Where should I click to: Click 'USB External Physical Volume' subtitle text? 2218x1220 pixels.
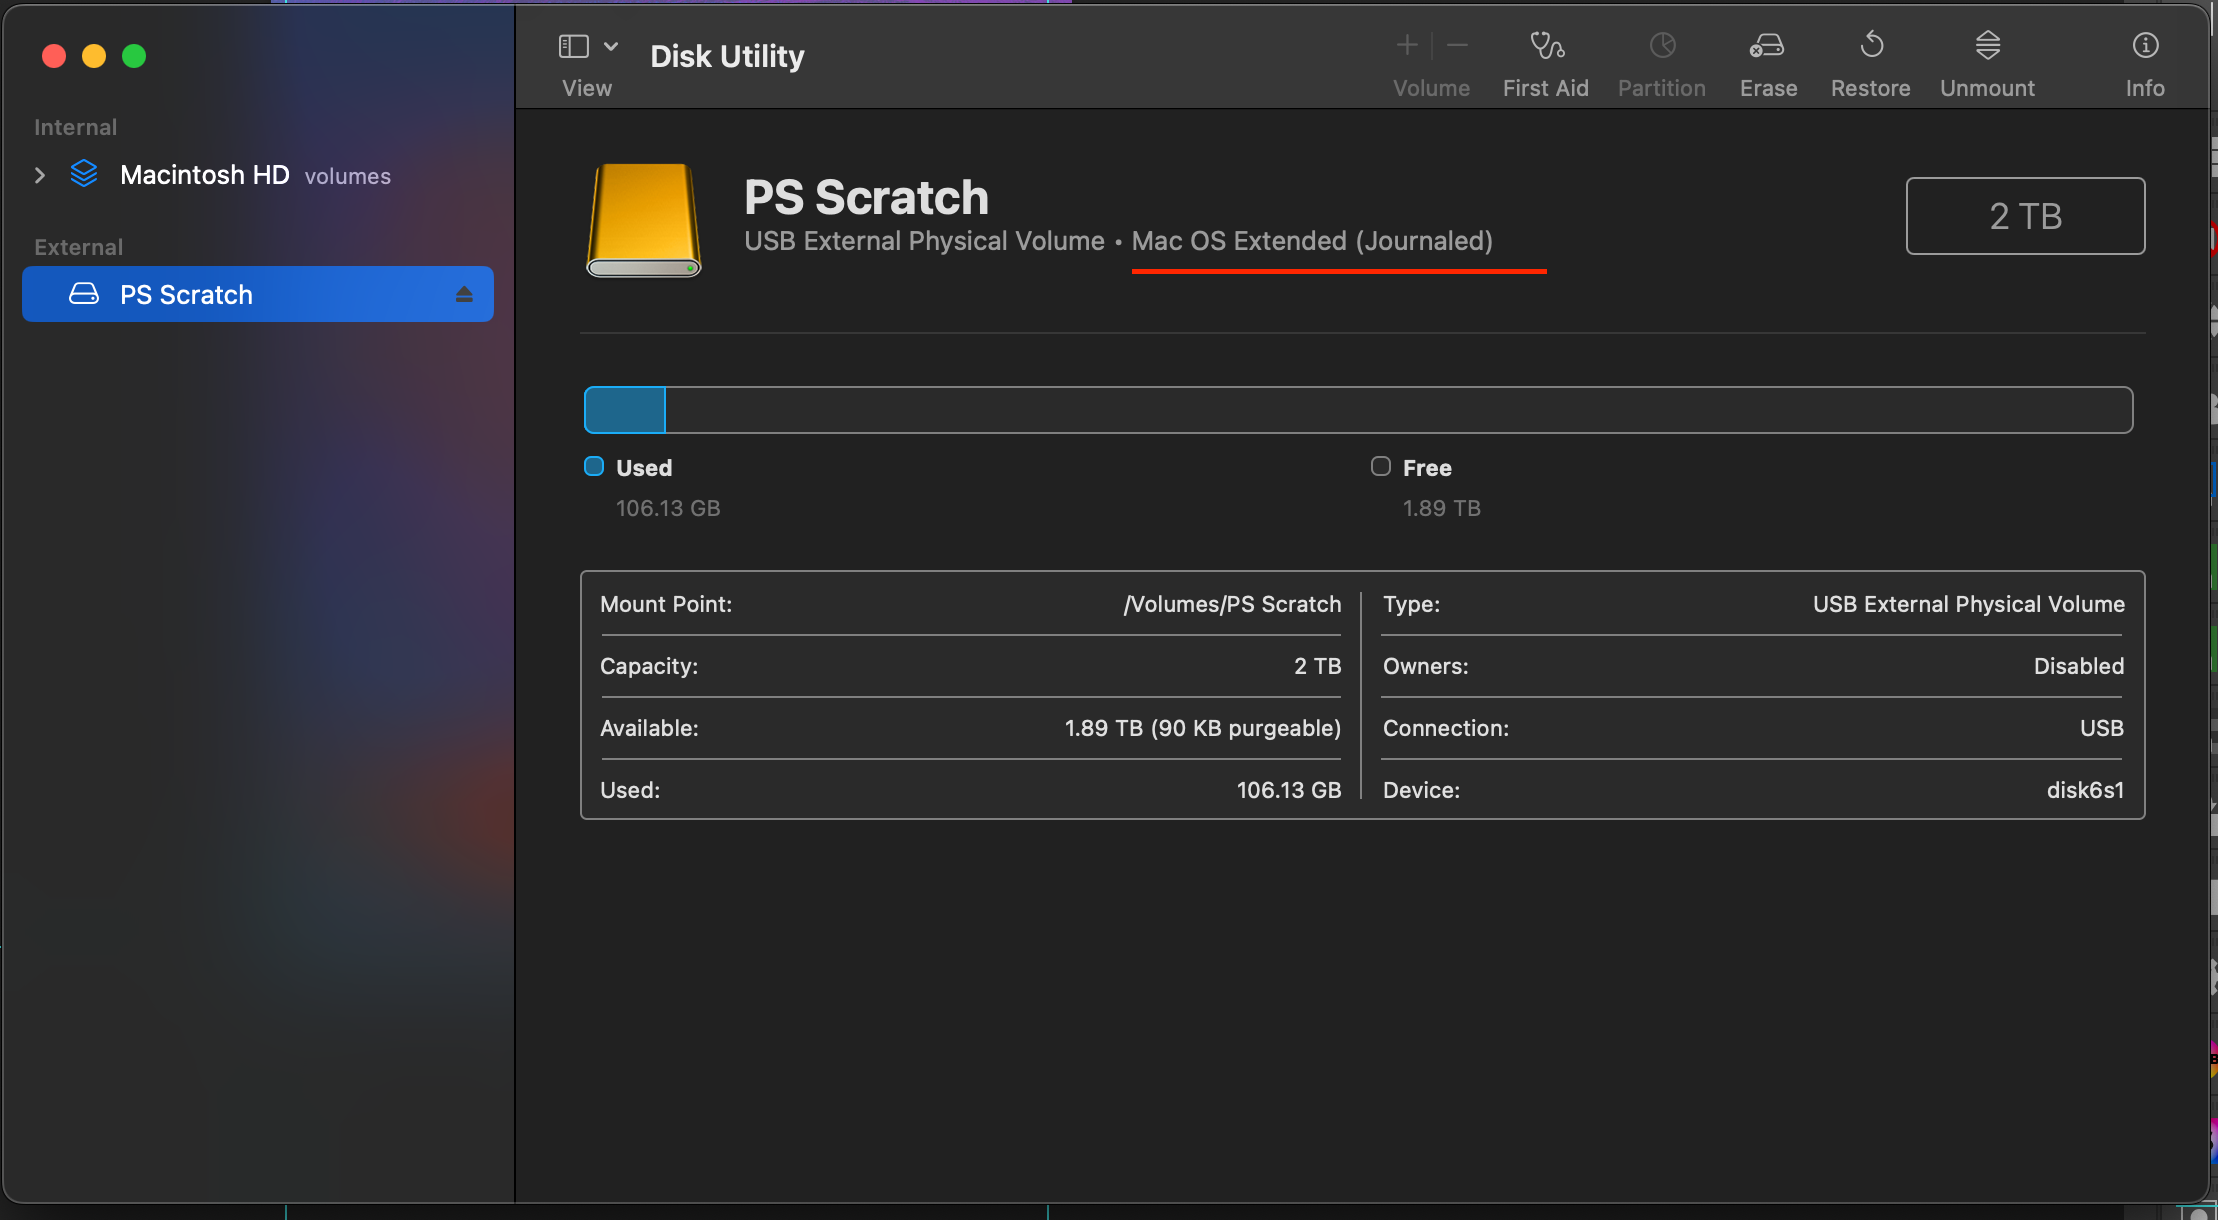pyautogui.click(x=924, y=241)
